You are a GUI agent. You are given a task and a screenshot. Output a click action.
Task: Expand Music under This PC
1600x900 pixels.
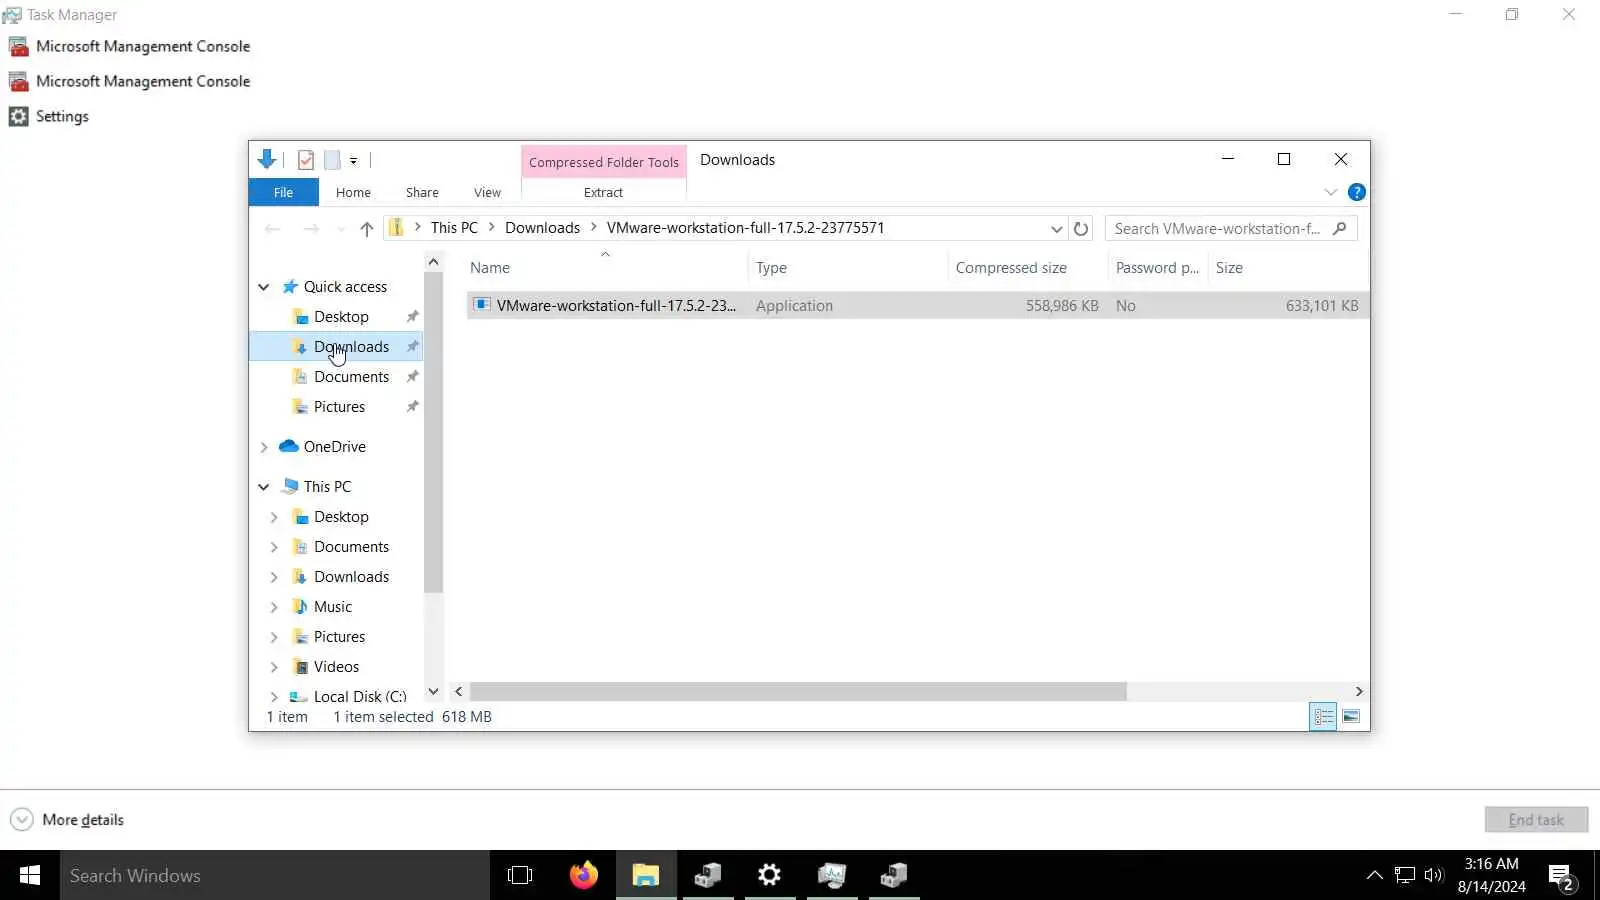click(274, 607)
